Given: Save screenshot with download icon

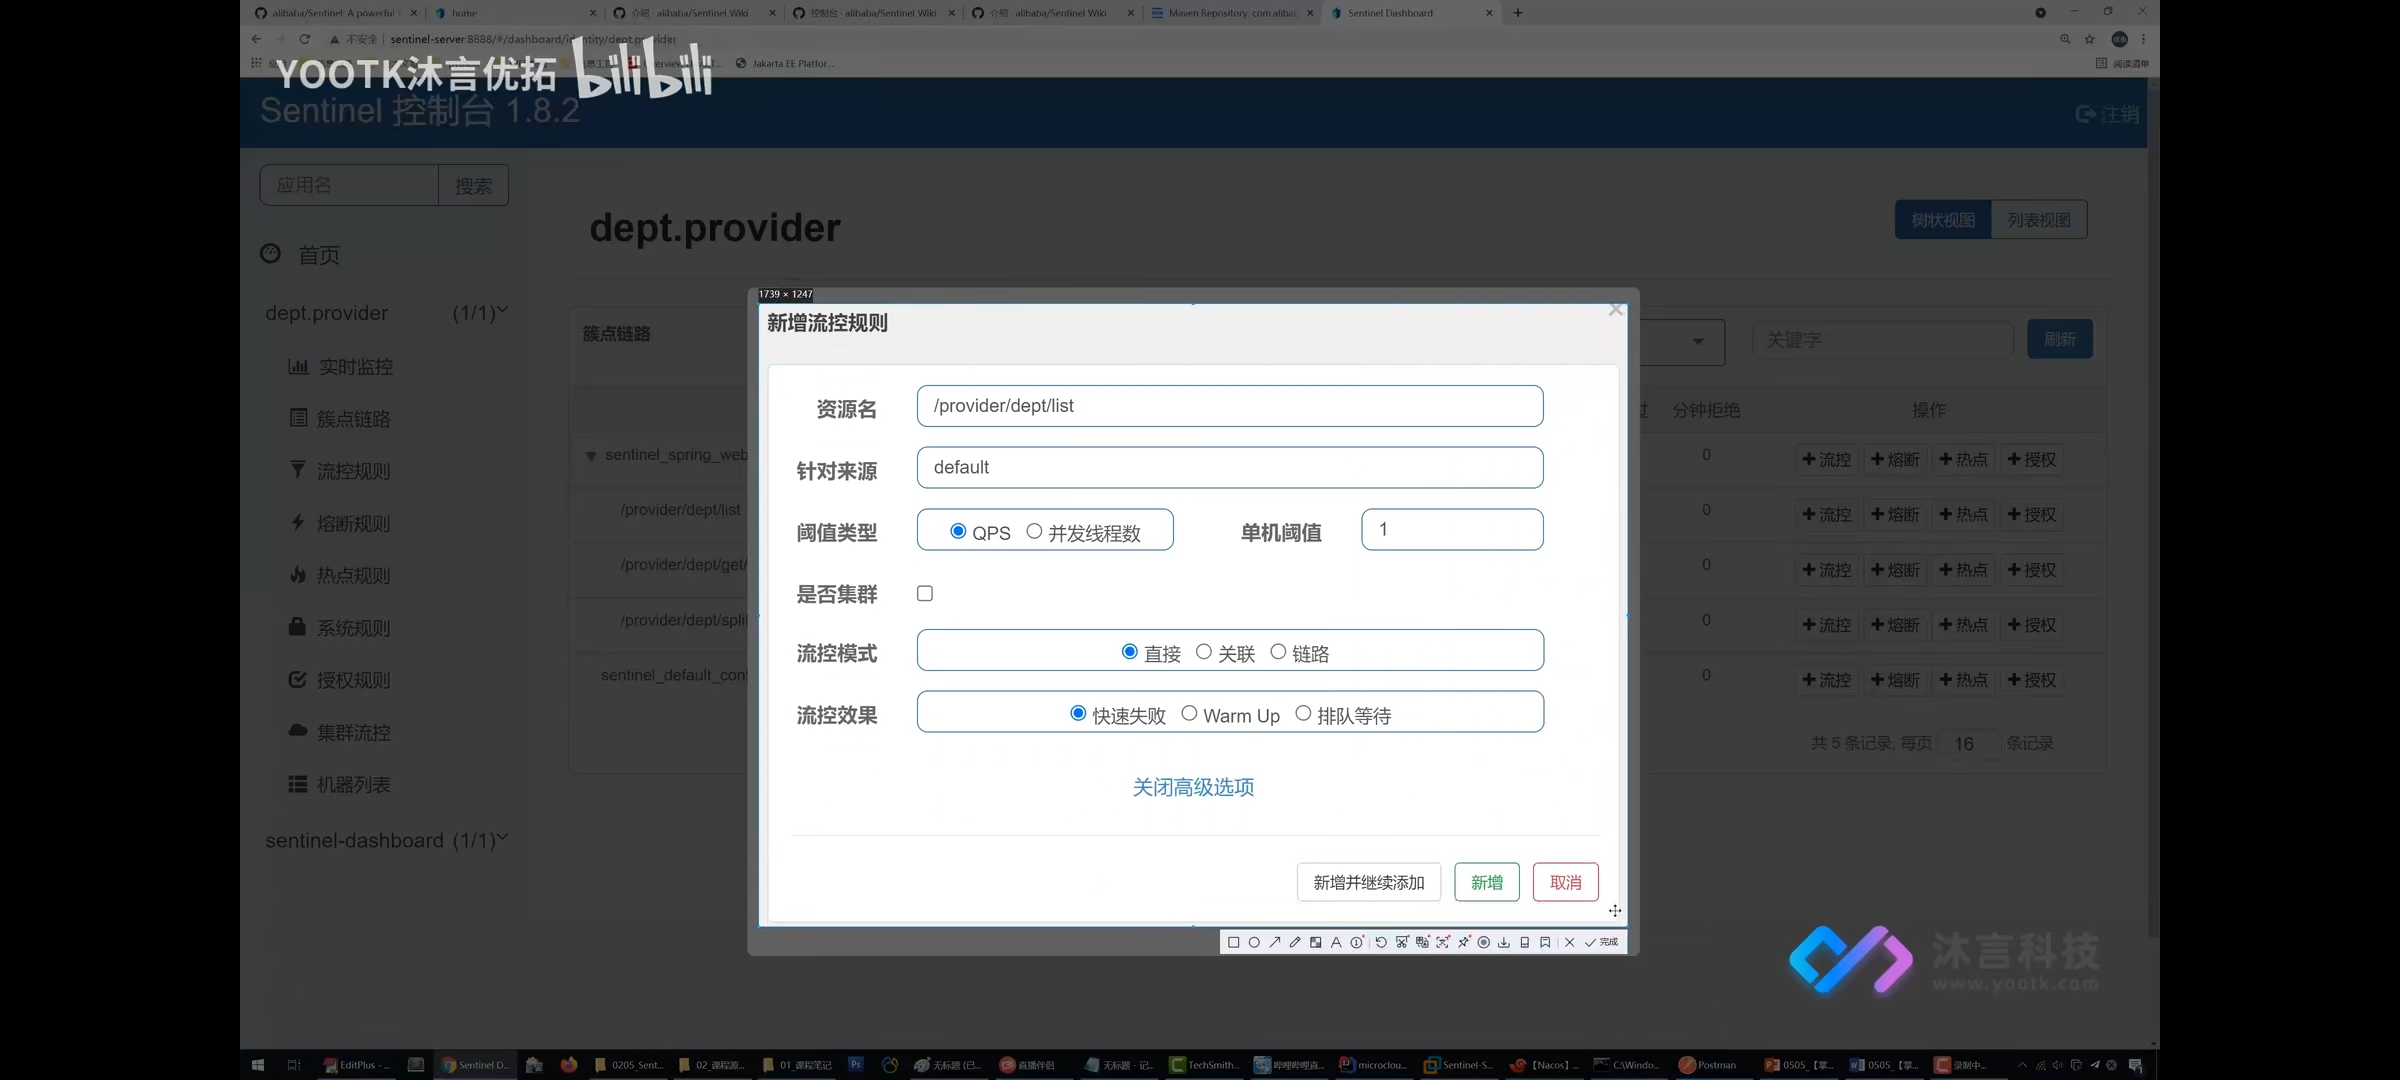Looking at the screenshot, I should [x=1504, y=942].
